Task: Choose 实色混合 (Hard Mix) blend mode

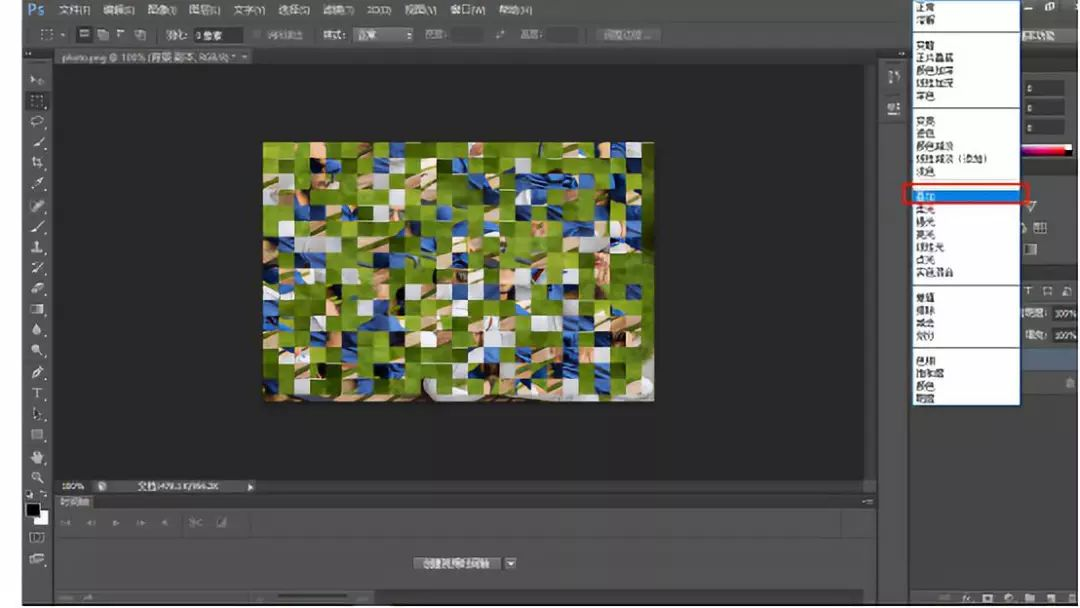Action: click(966, 273)
